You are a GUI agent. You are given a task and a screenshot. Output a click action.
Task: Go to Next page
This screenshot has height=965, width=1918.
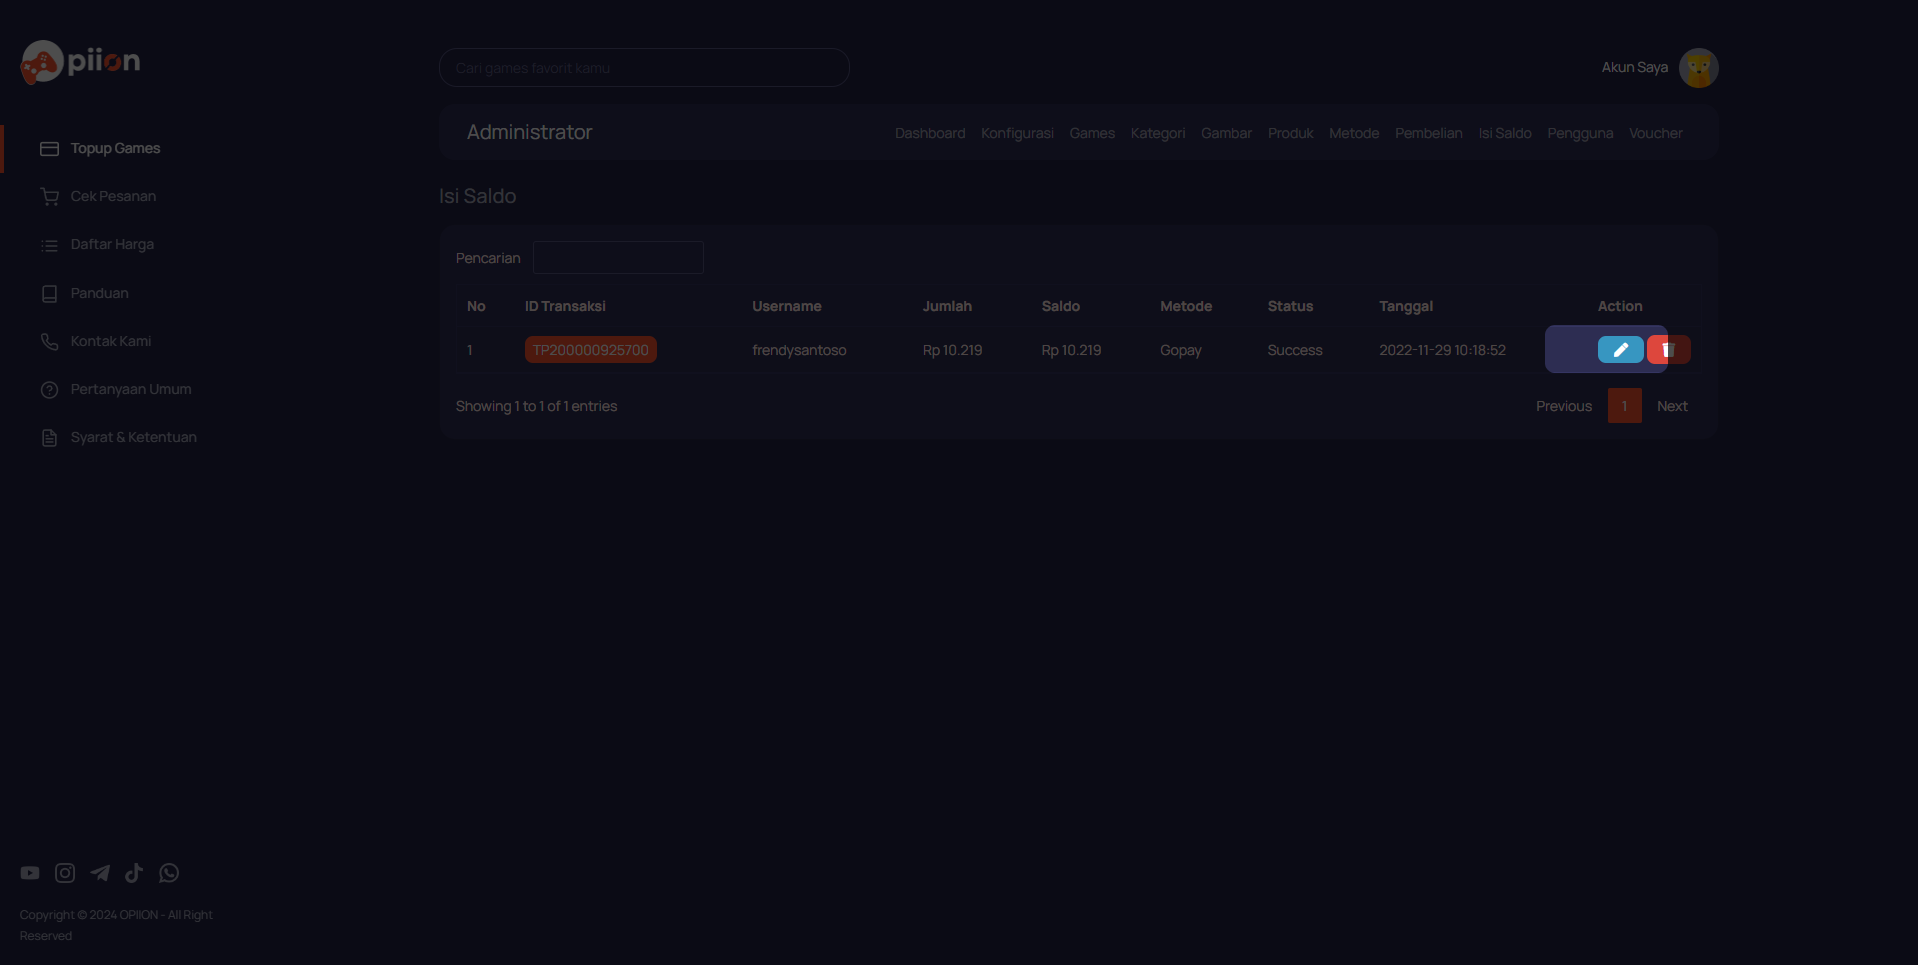click(1672, 406)
